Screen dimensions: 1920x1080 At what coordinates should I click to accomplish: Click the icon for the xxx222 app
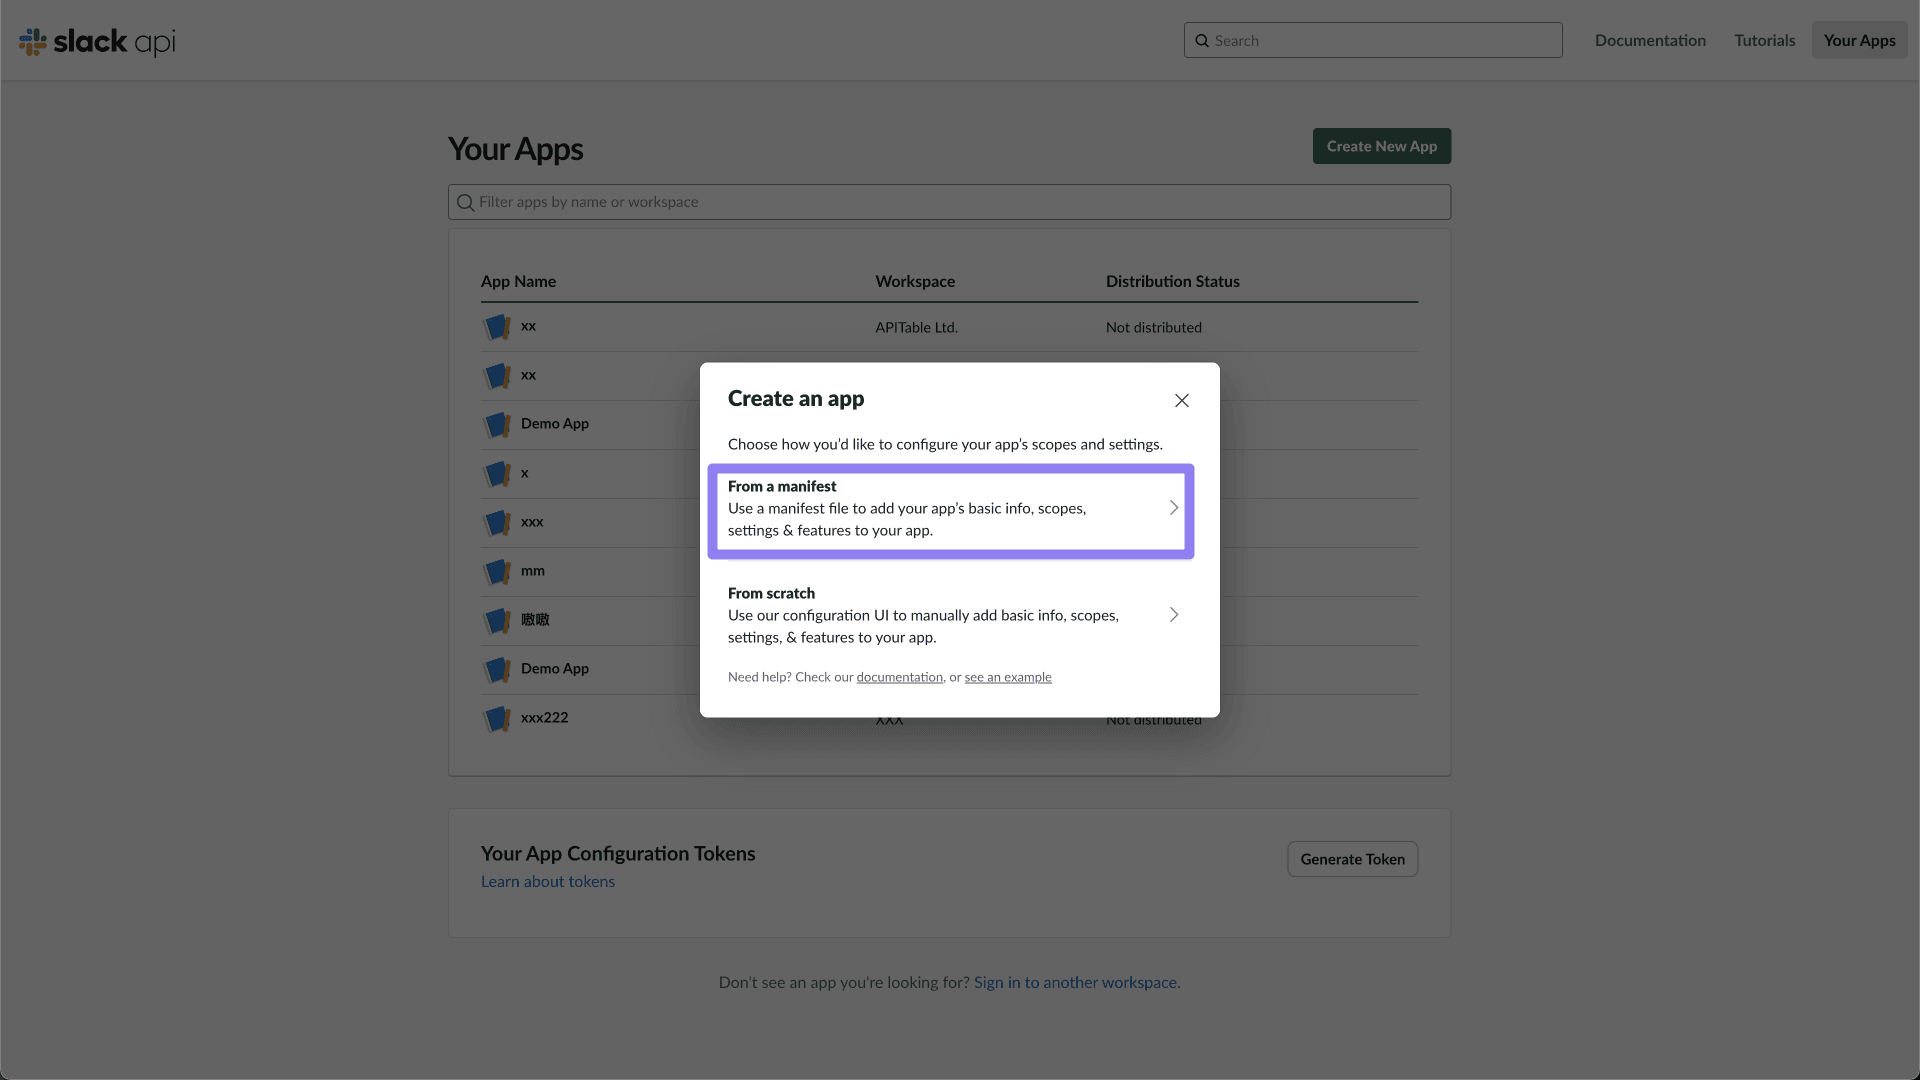[x=497, y=719]
